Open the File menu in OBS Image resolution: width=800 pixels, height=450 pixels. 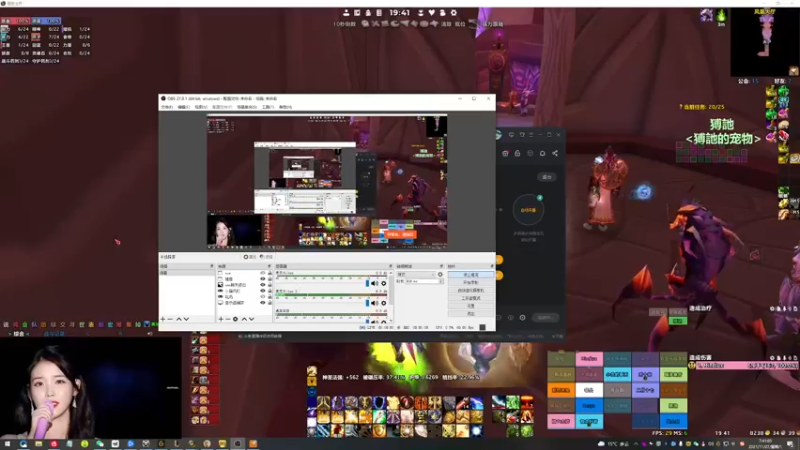(167, 107)
